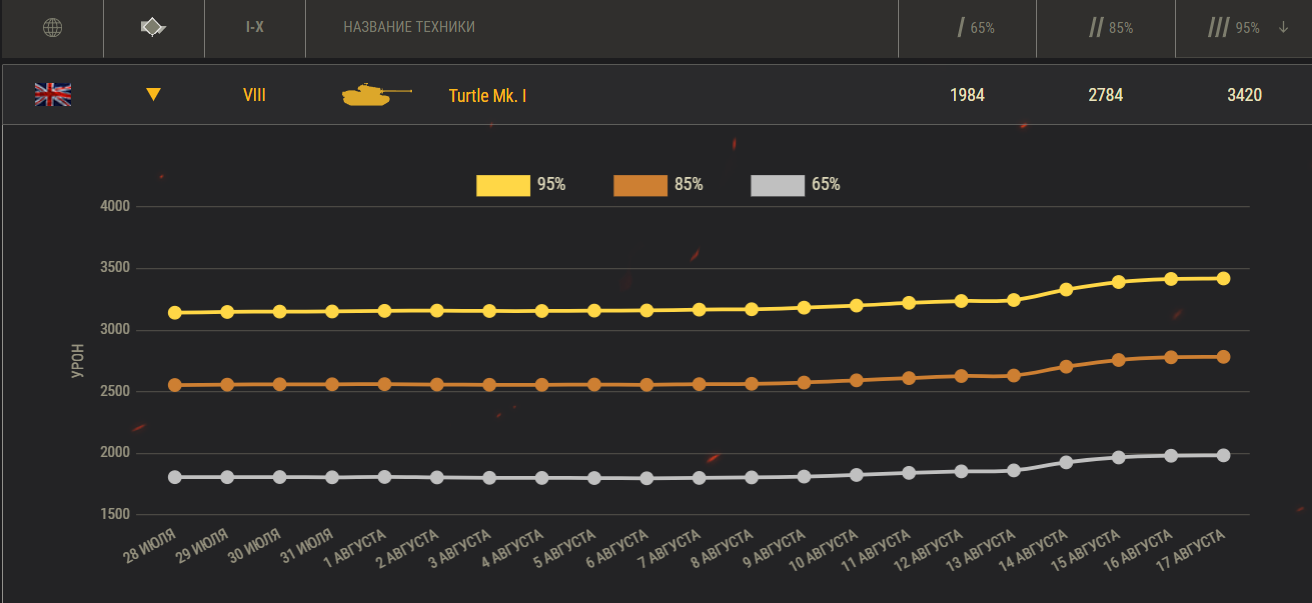Click the down arrow sort indicator
Image resolution: width=1312 pixels, height=603 pixels.
[1283, 28]
